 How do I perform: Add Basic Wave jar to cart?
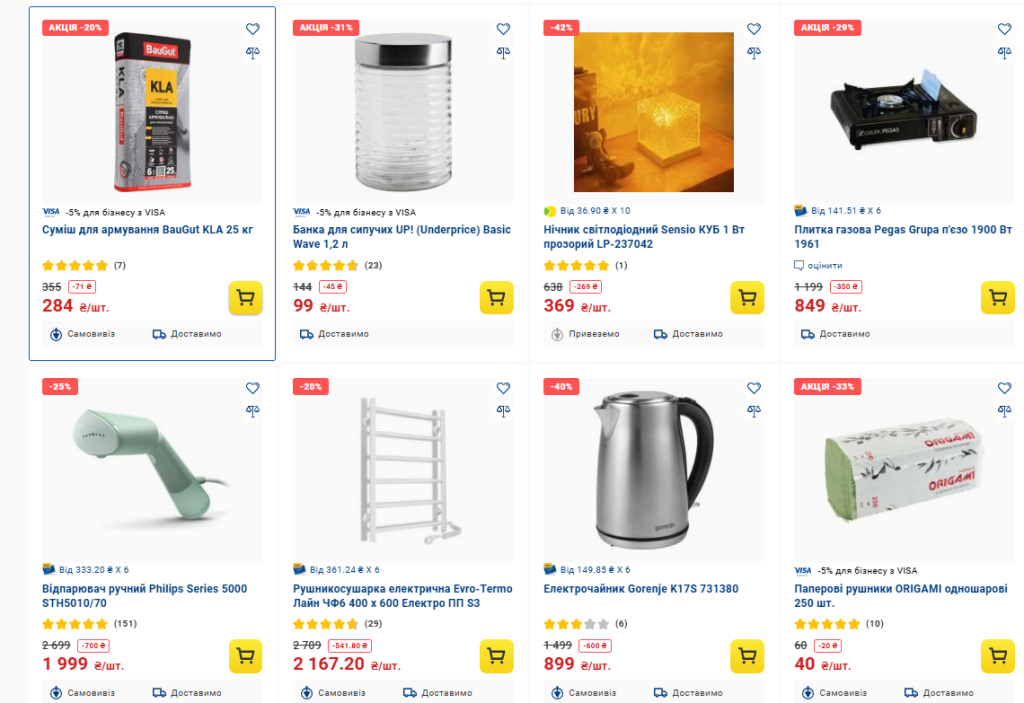click(496, 297)
